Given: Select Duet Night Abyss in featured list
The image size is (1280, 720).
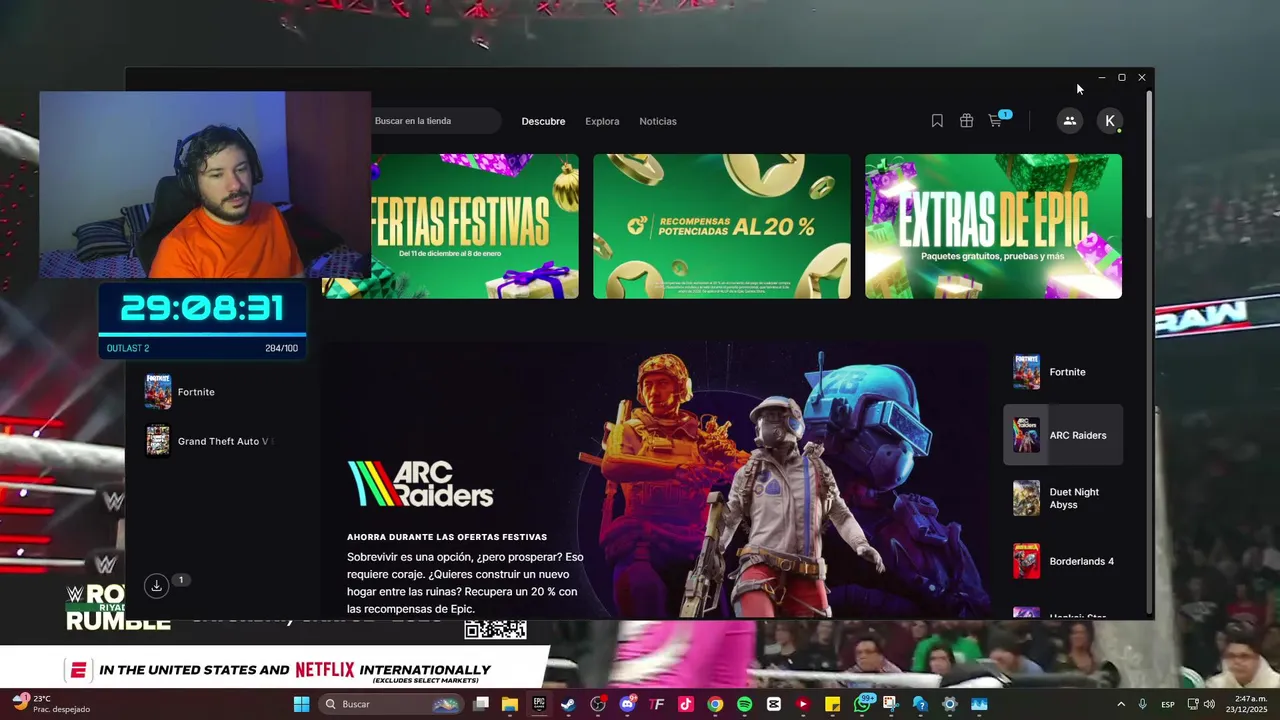Looking at the screenshot, I should pos(1062,498).
